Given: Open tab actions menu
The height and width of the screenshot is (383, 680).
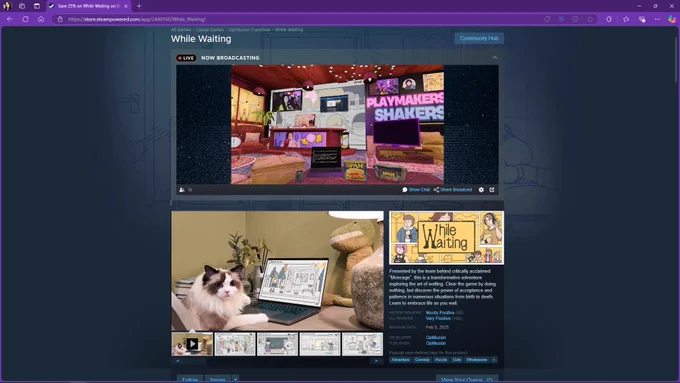Looking at the screenshot, I should point(37,6).
